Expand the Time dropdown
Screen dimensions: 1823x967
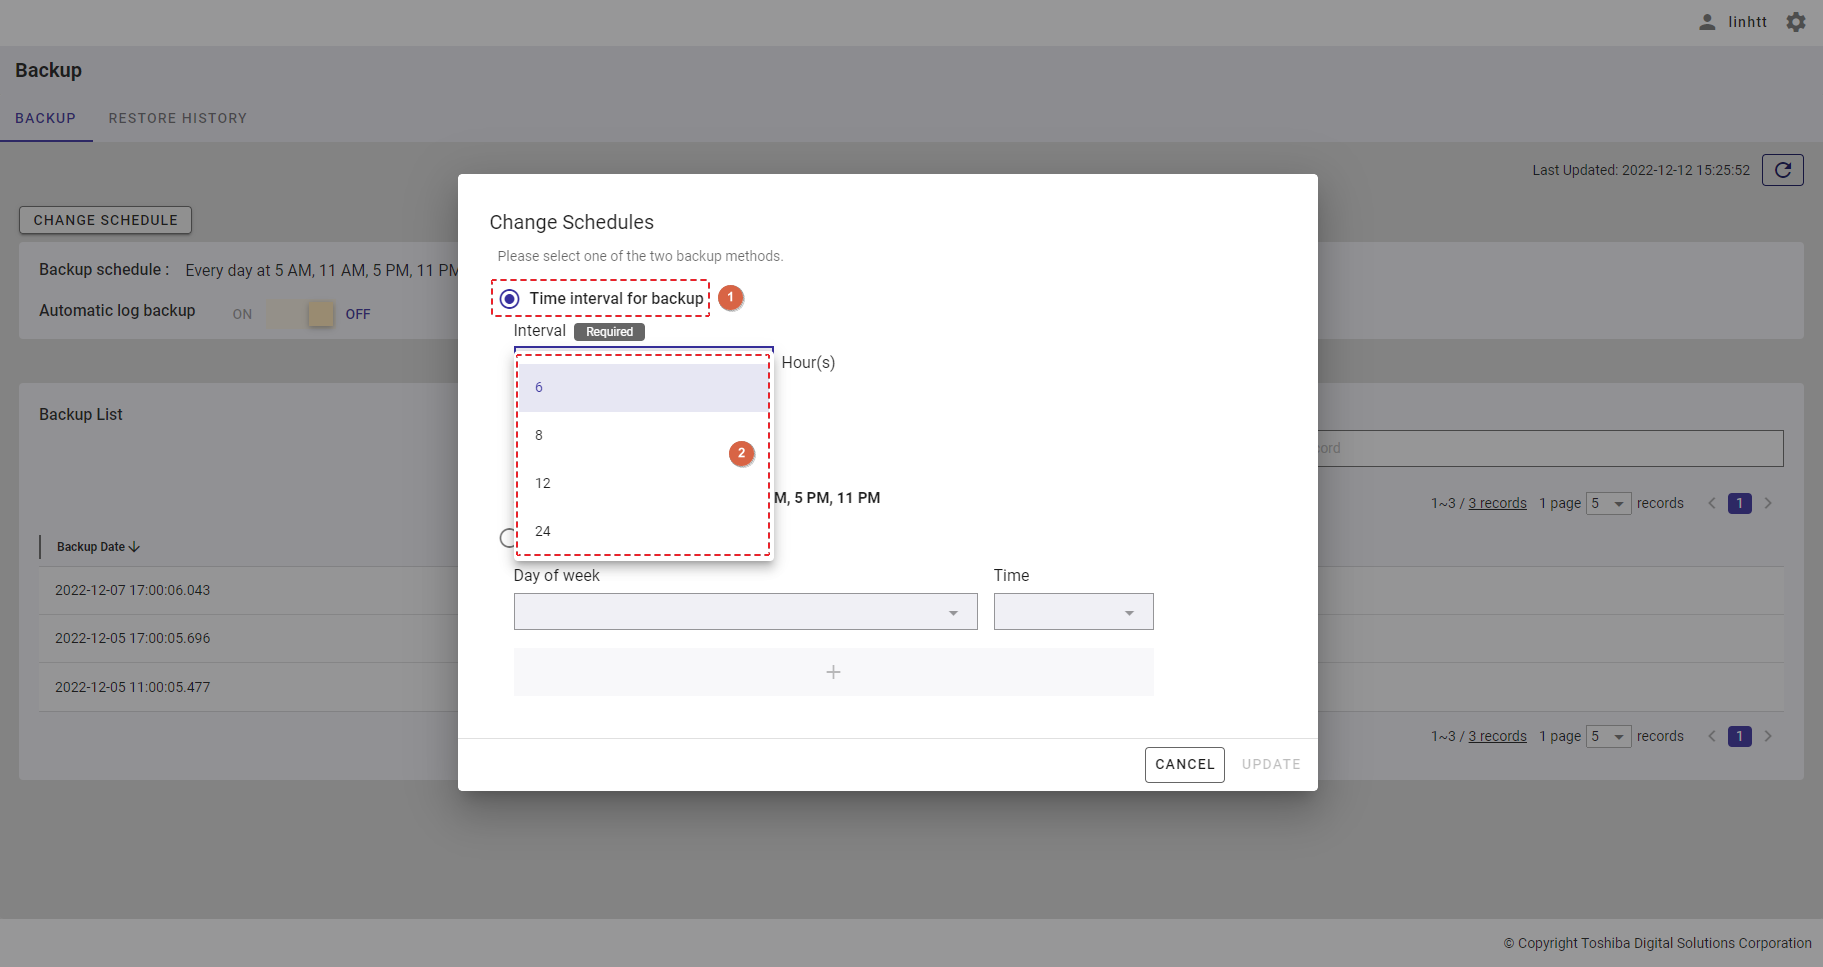[1073, 612]
